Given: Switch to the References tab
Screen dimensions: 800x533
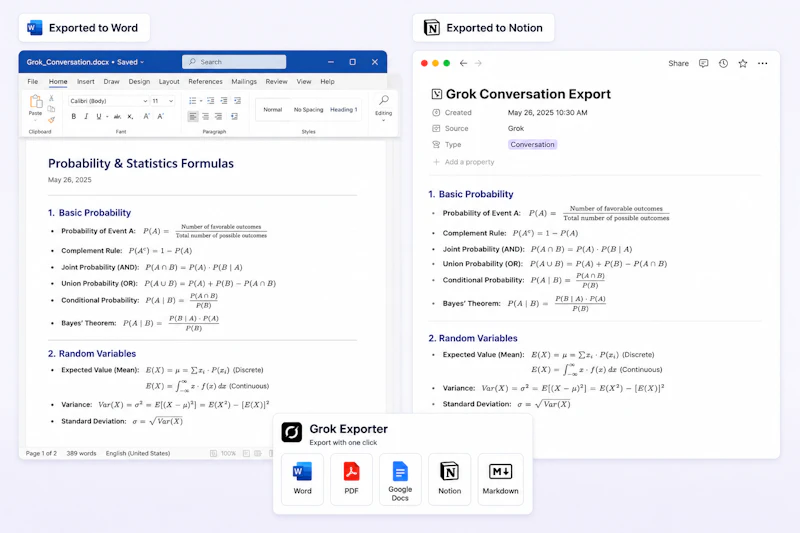Looking at the screenshot, I should [x=205, y=82].
